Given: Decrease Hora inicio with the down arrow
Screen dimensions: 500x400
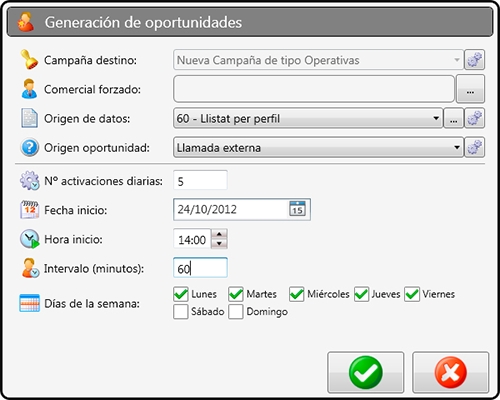Looking at the screenshot, I should pyautogui.click(x=219, y=244).
